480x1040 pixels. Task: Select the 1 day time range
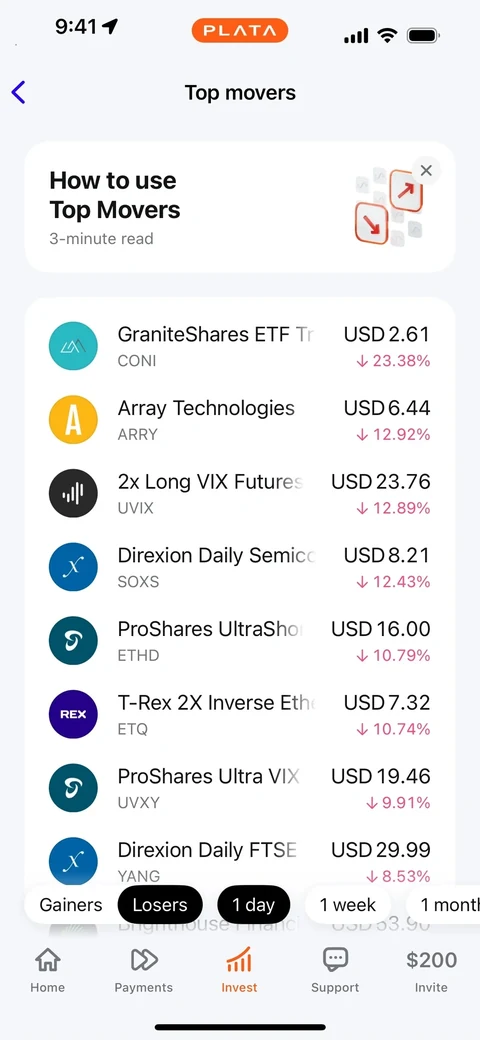click(253, 905)
